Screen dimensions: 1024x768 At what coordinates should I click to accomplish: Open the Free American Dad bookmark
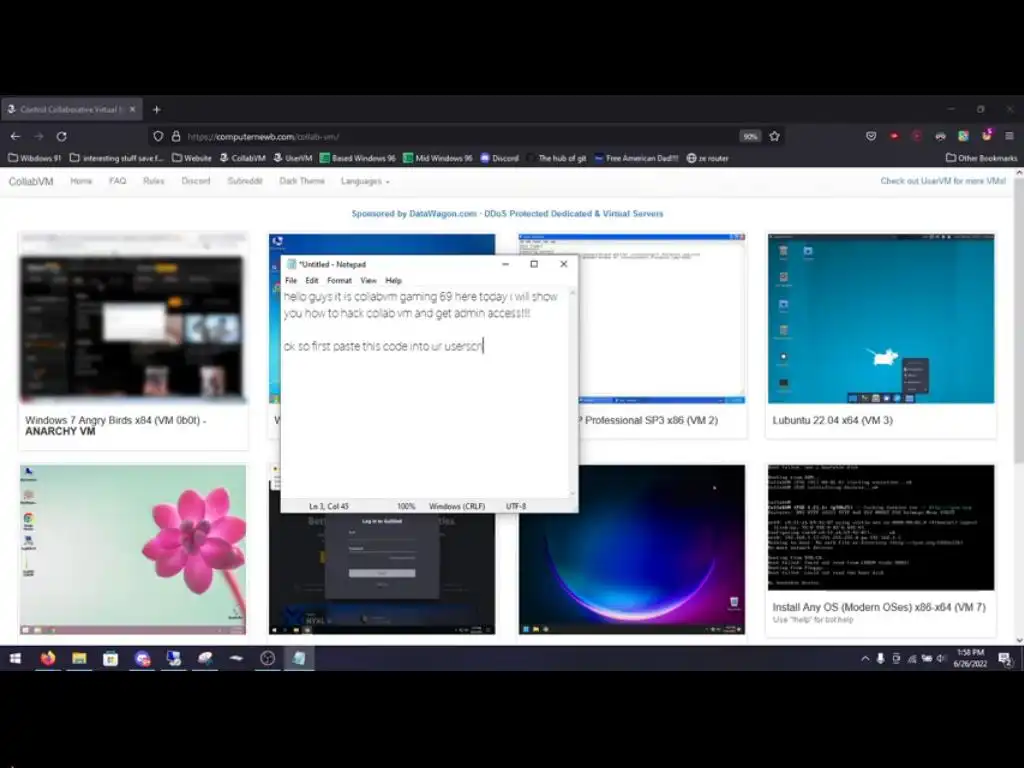click(637, 158)
